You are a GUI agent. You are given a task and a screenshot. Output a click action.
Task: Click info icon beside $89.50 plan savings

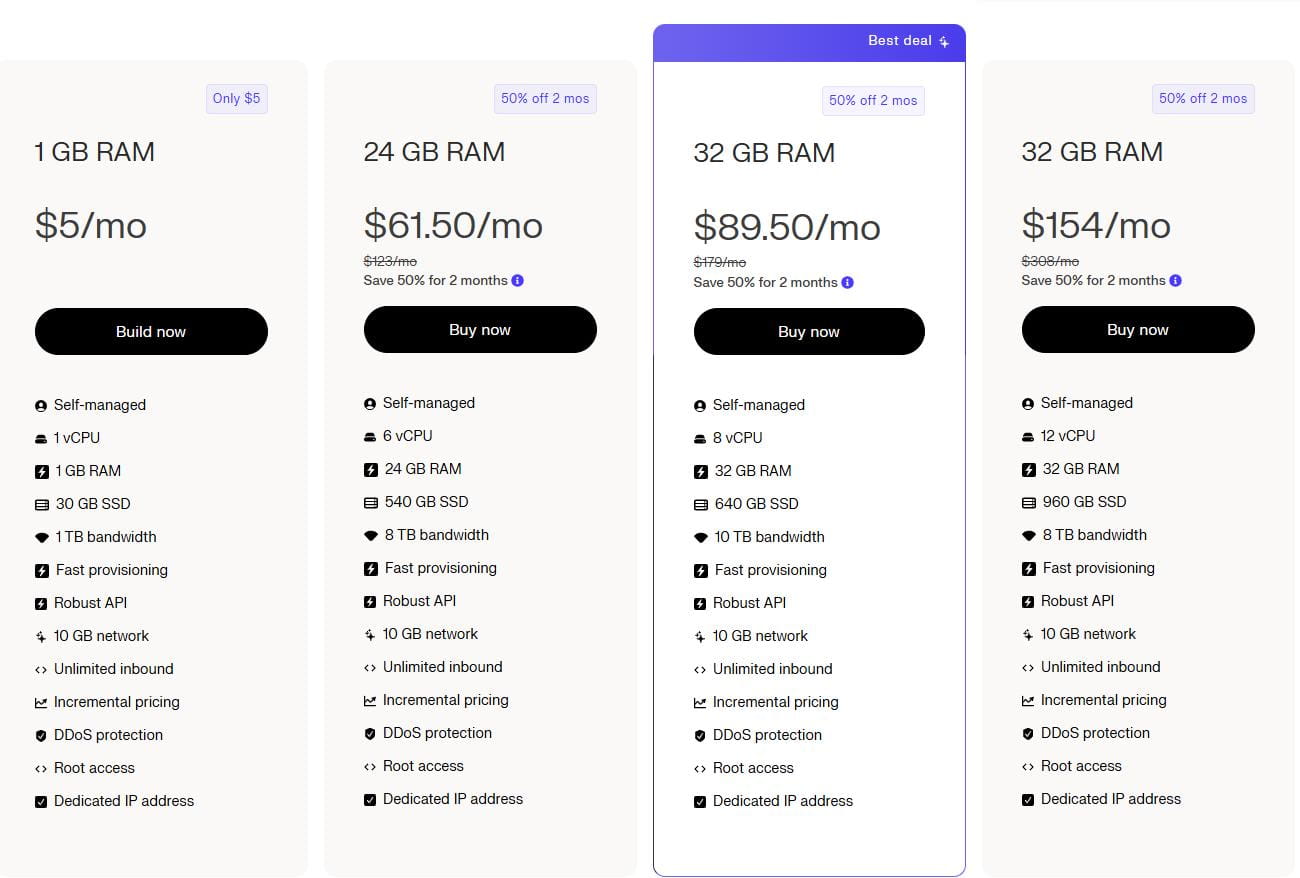coord(847,283)
